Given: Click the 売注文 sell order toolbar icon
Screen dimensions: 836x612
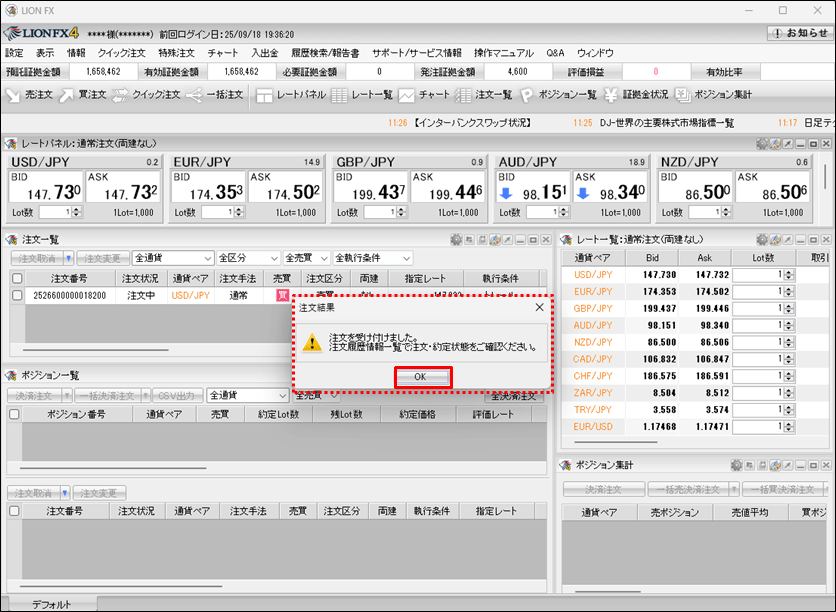Looking at the screenshot, I should click(29, 95).
